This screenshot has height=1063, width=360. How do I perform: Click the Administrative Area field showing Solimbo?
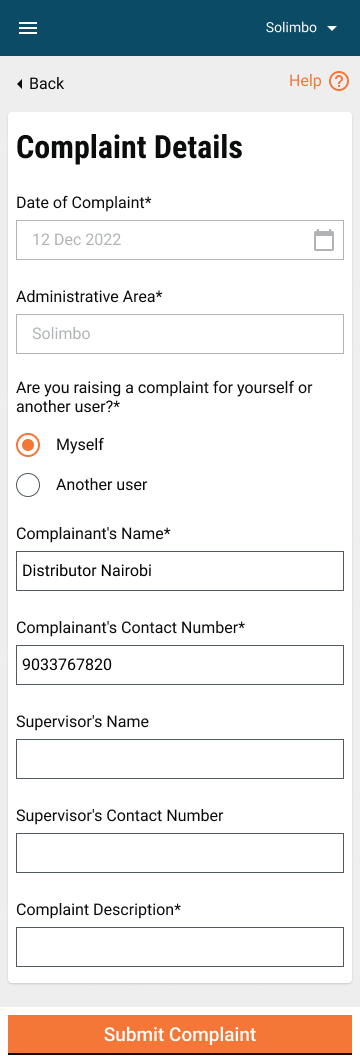click(180, 334)
